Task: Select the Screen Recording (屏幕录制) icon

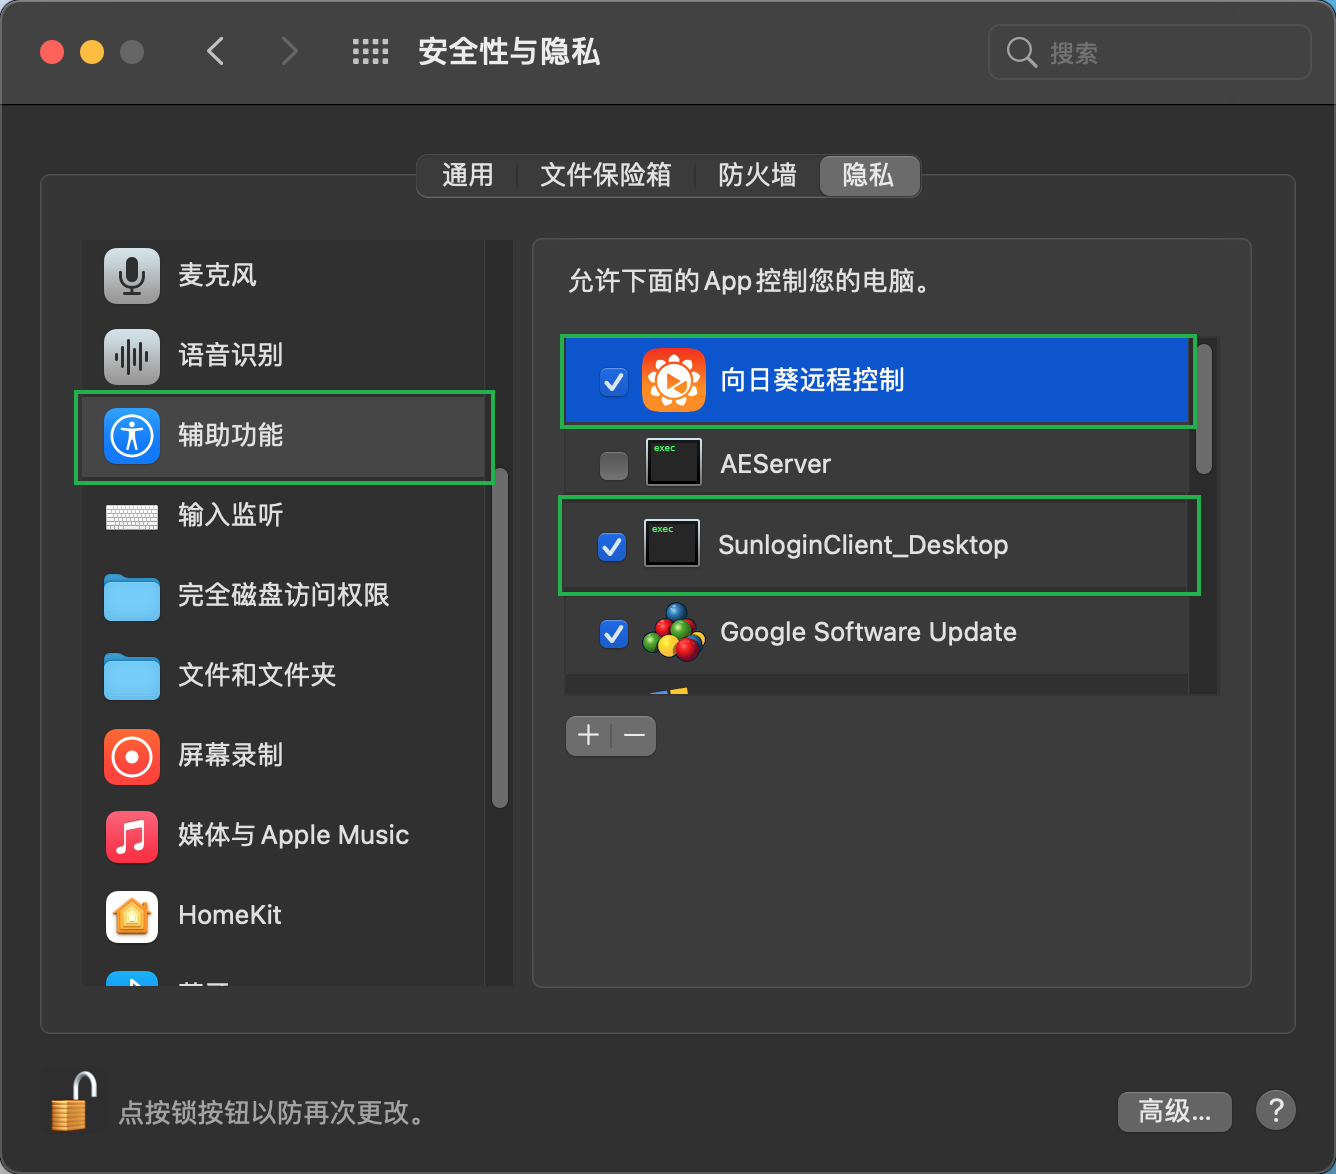Action: pyautogui.click(x=132, y=757)
